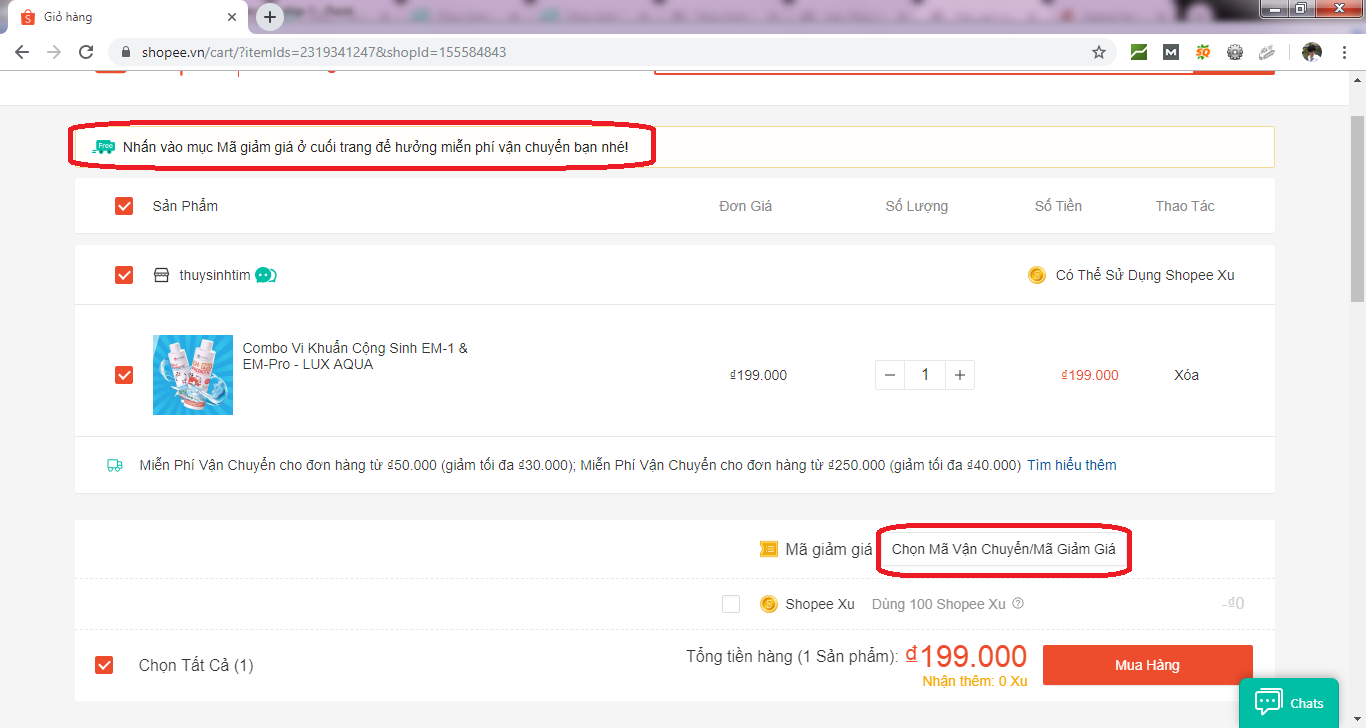Click the Tổng tiền hàng (1 Sản phẩm) label

791,657
